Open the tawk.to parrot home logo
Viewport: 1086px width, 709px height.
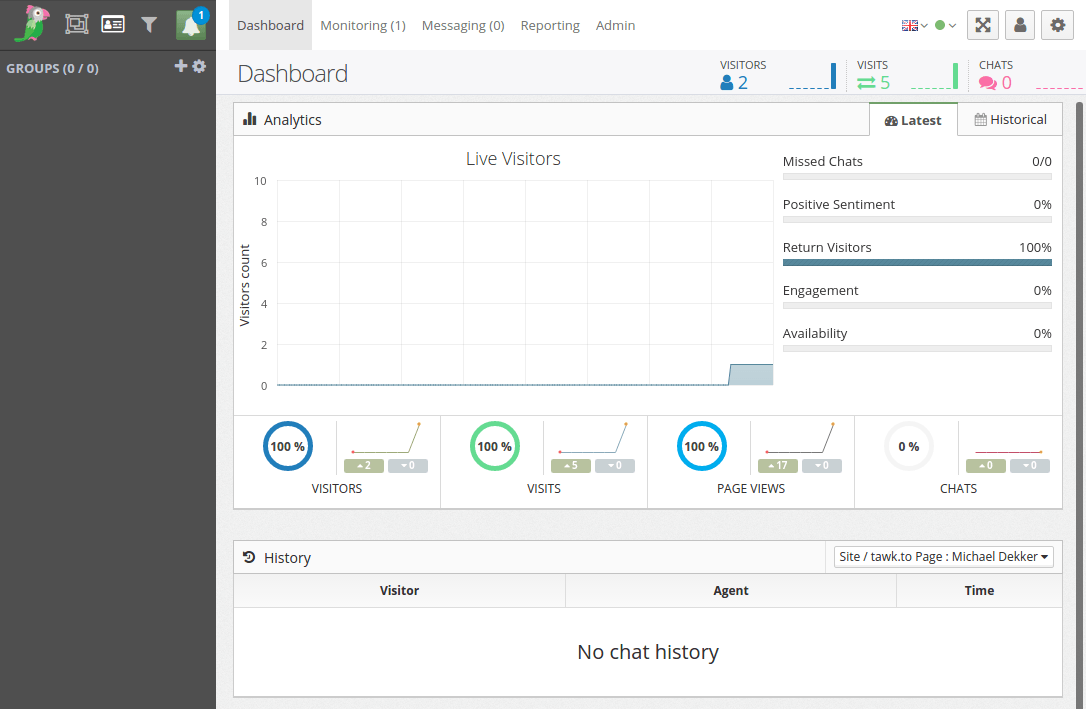(30, 23)
